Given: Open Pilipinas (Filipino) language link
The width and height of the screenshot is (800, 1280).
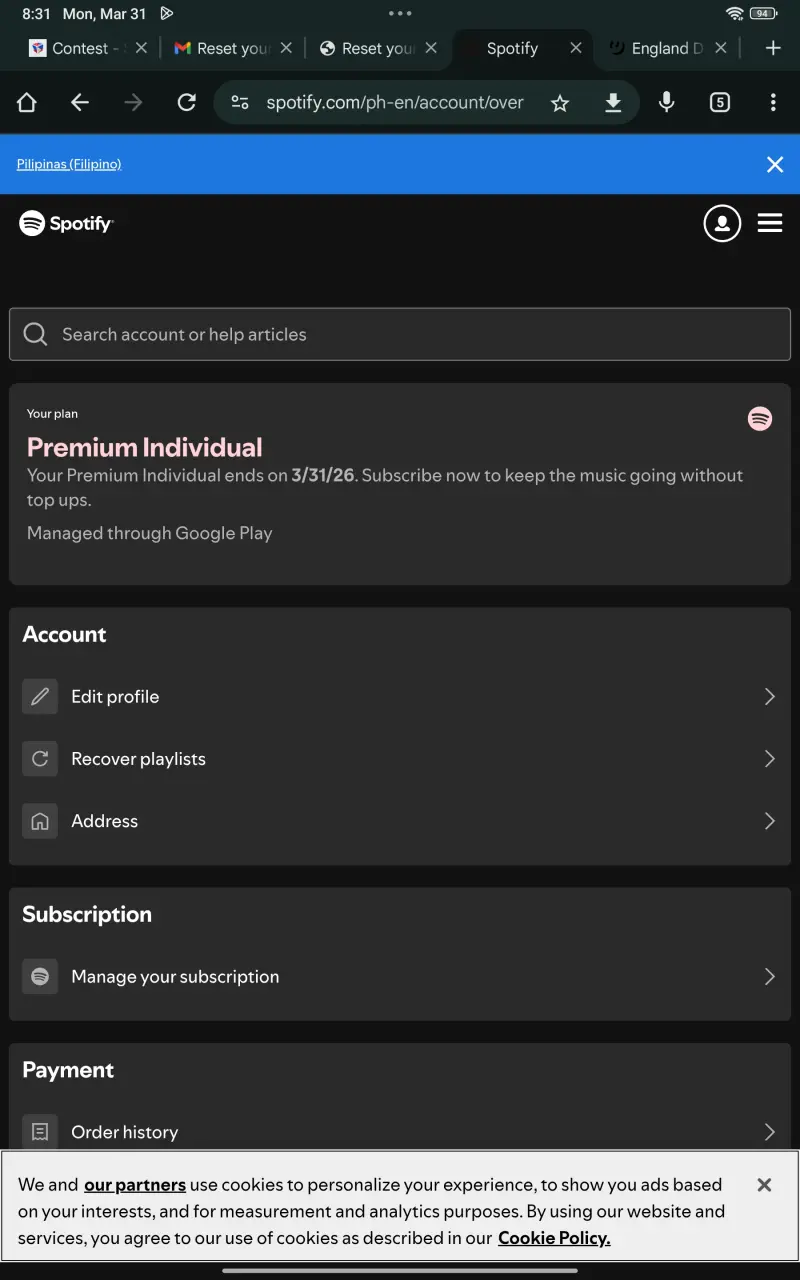Looking at the screenshot, I should [x=69, y=164].
